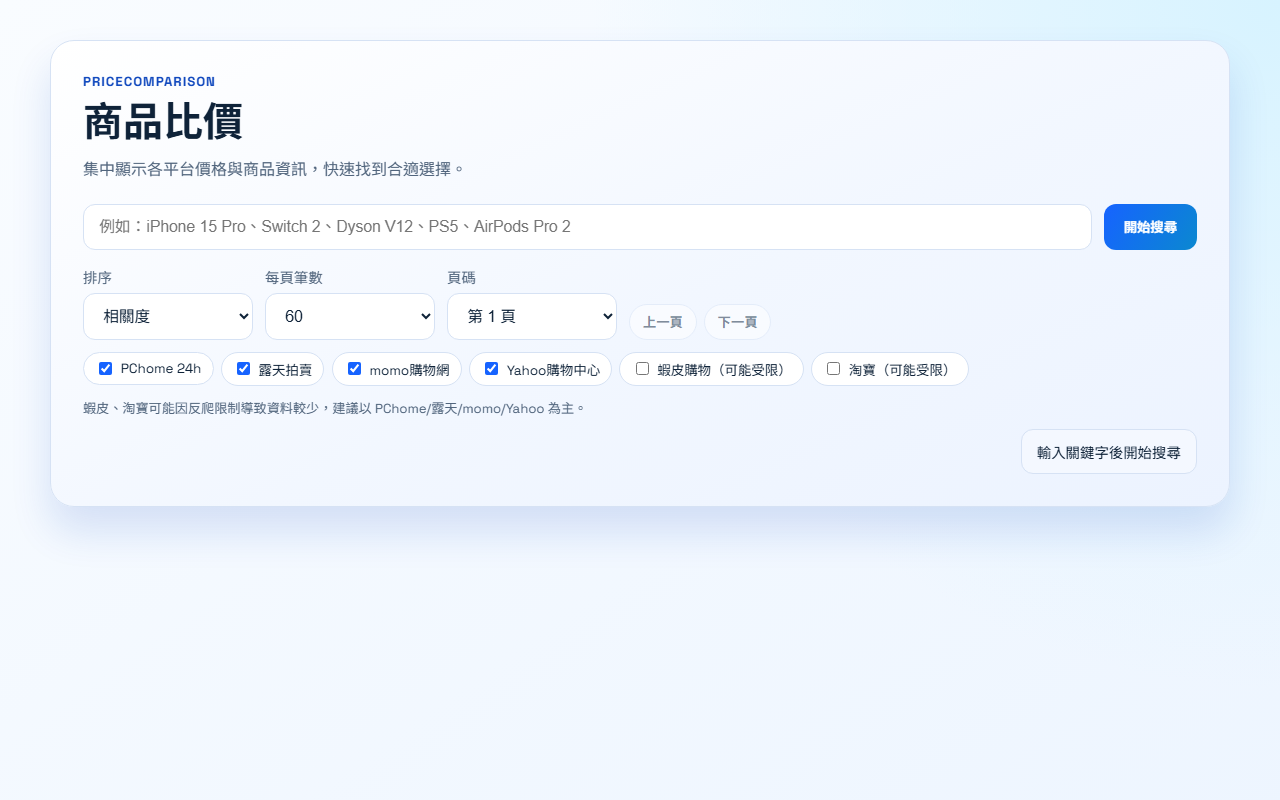Uncheck the momo購物網 checkbox
This screenshot has height=800, width=1280.
point(354,368)
